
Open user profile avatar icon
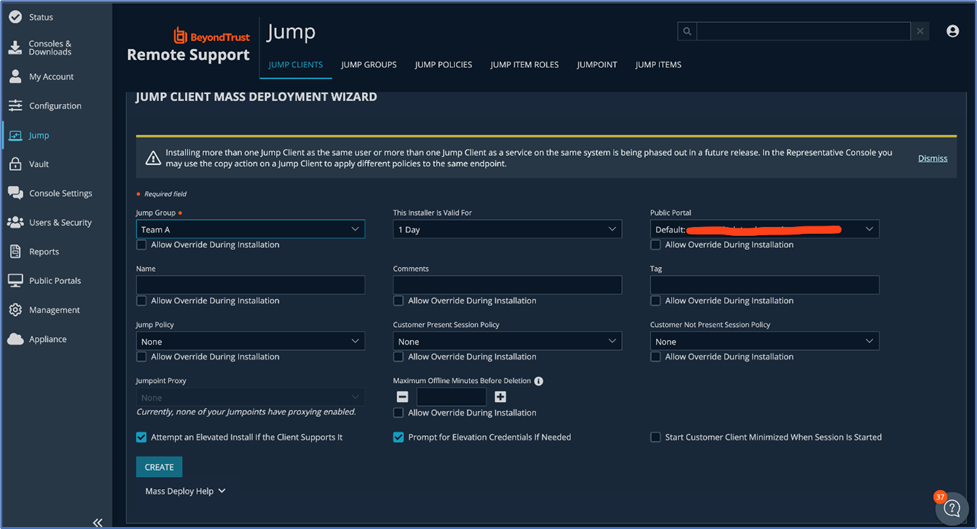pyautogui.click(x=953, y=31)
